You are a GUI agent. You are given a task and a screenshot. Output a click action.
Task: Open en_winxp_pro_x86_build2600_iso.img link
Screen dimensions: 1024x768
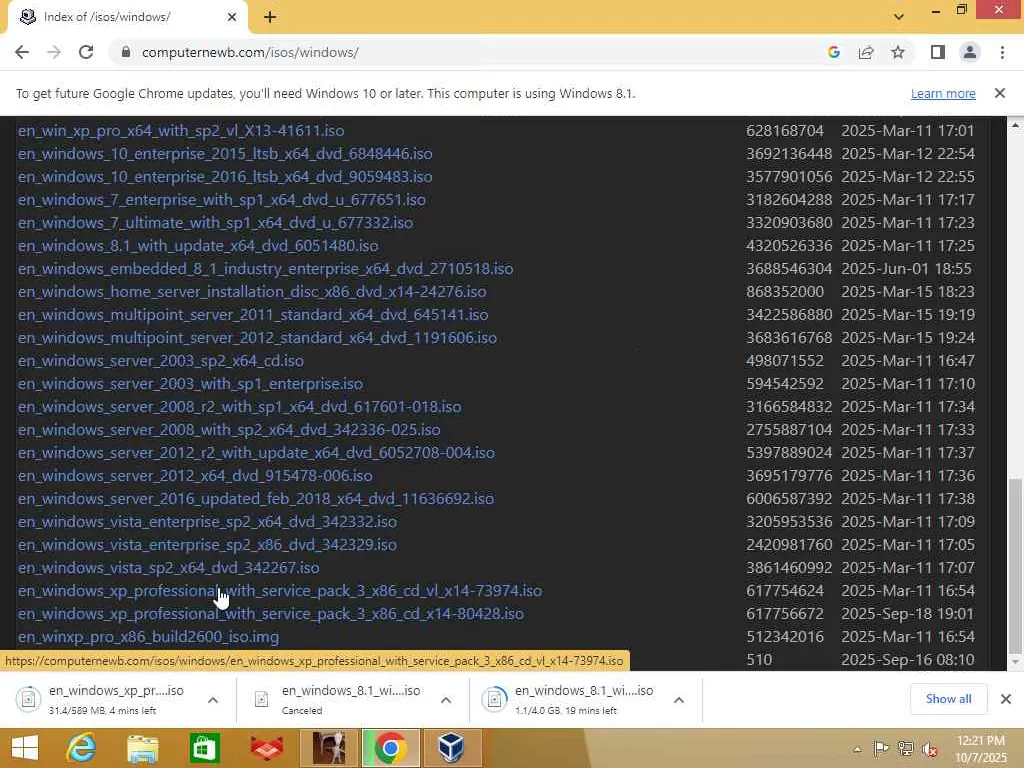coord(148,637)
